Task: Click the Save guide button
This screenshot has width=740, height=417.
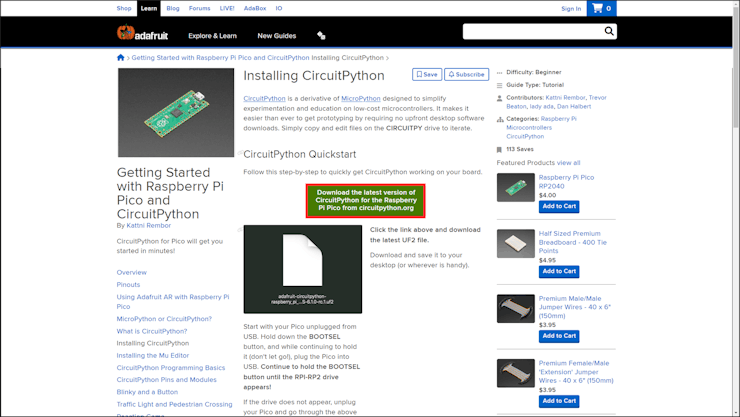Action: [x=427, y=75]
